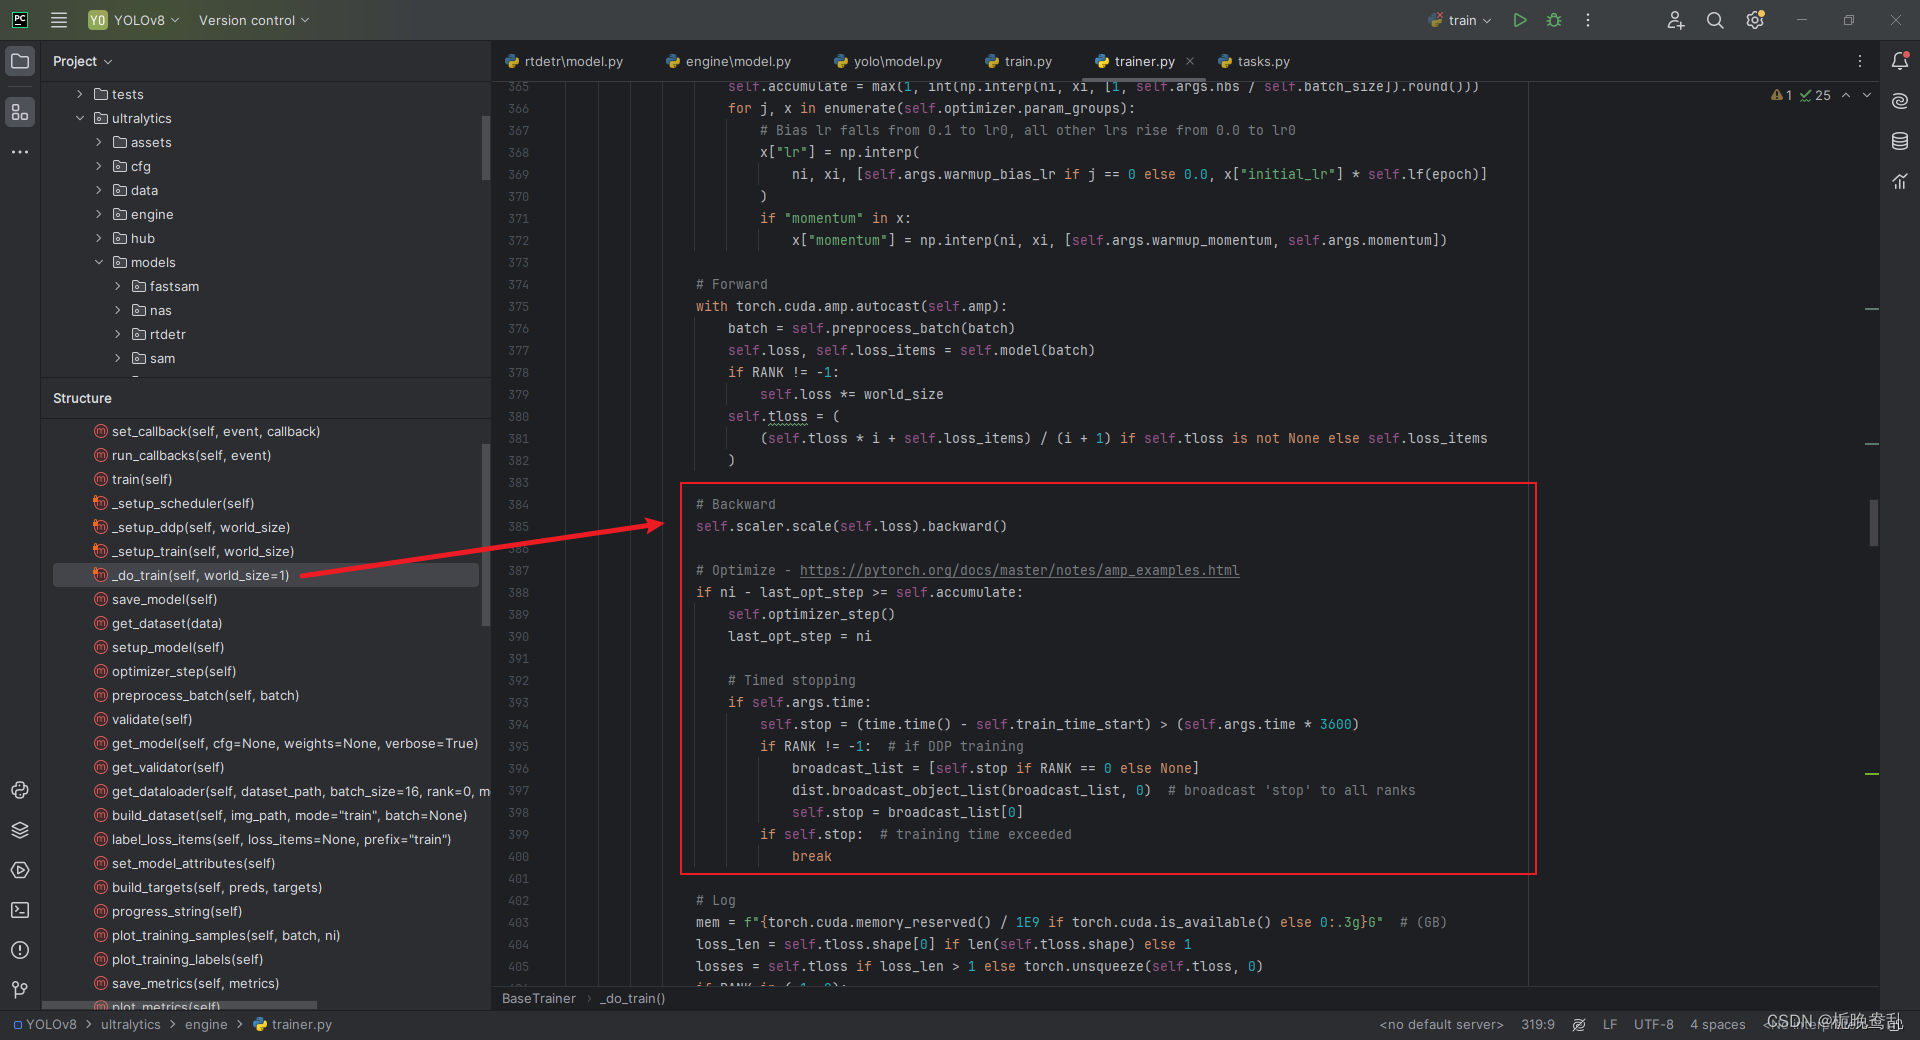Debug the train configuration

tap(1554, 20)
